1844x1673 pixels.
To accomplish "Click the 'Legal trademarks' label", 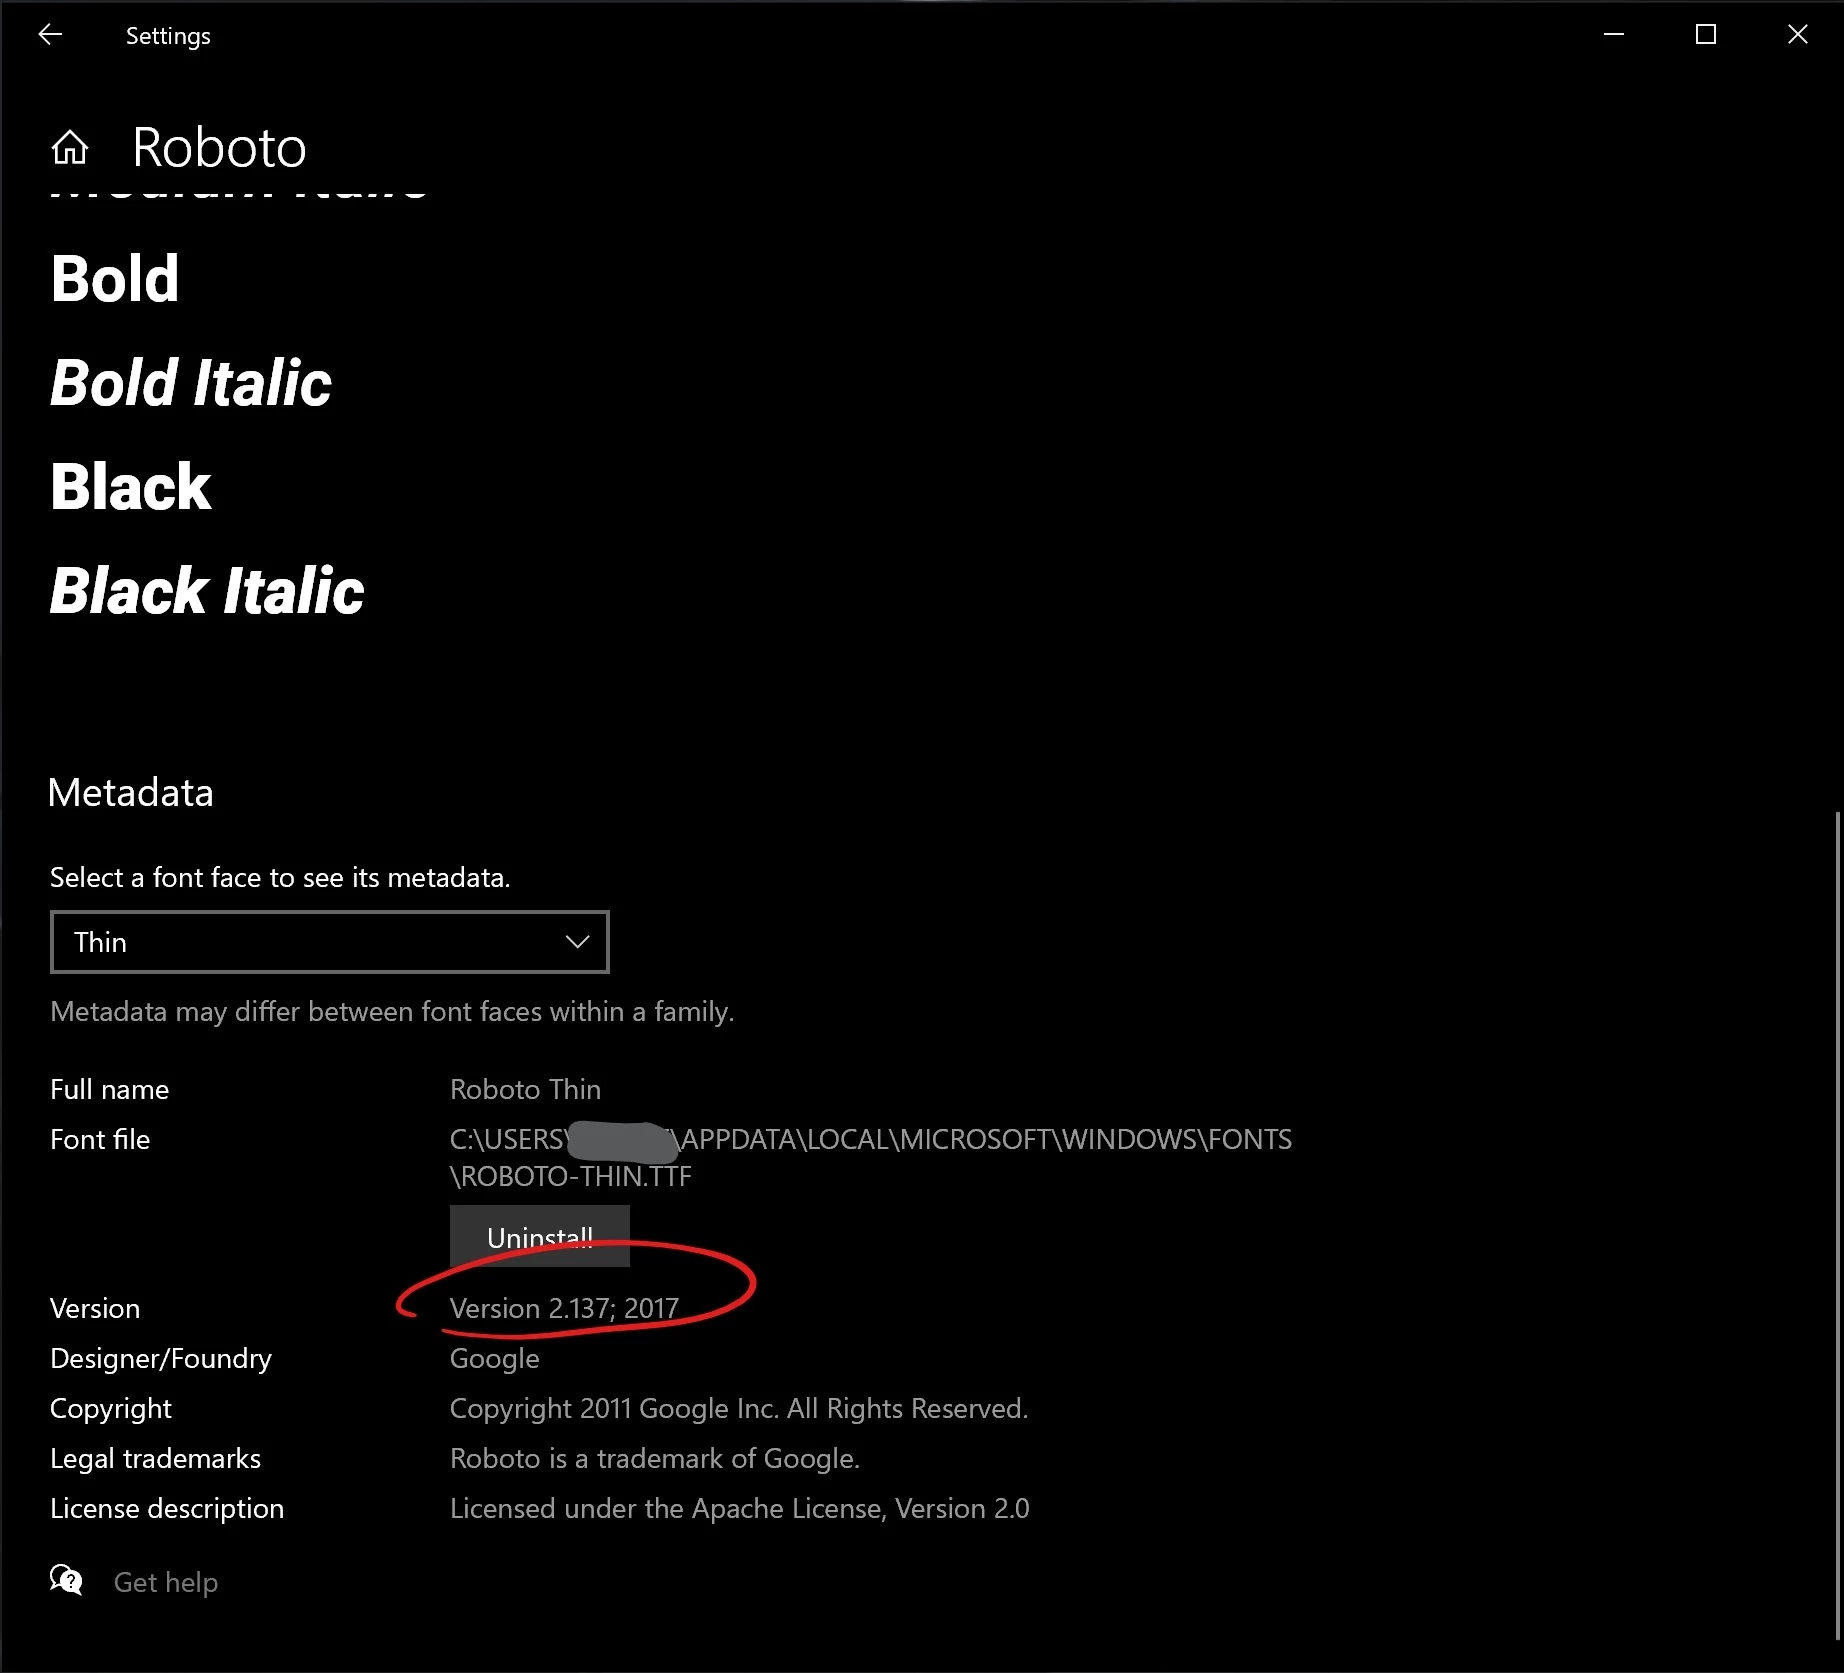I will coord(155,1458).
